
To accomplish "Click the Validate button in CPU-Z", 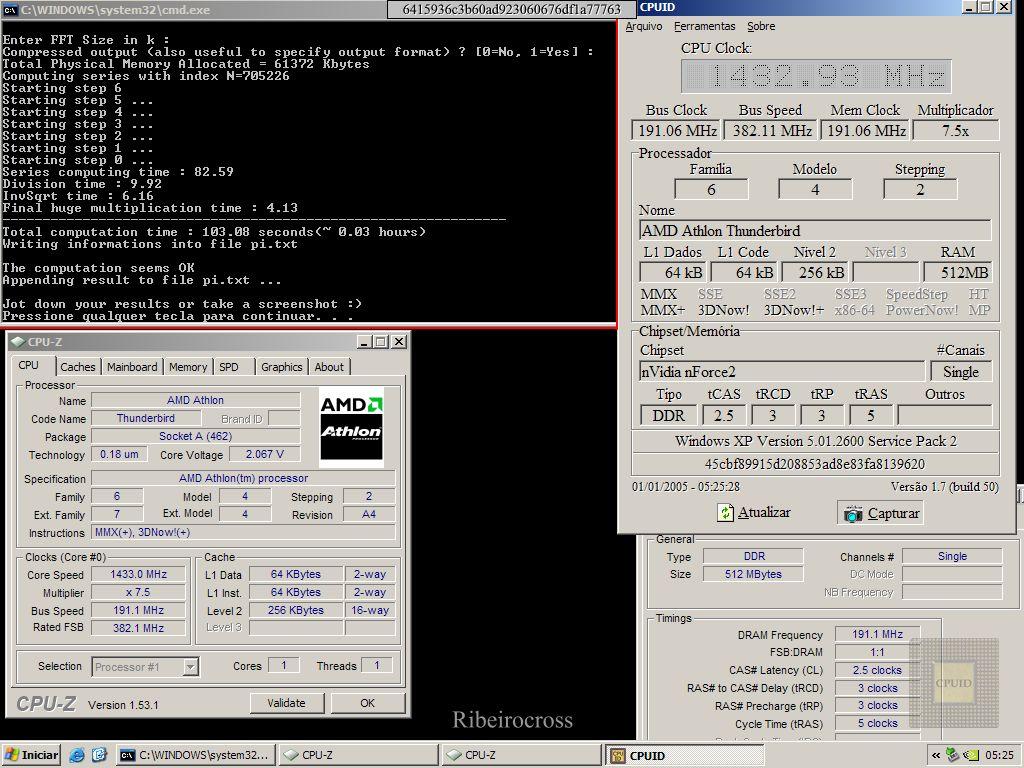I will click(x=286, y=703).
